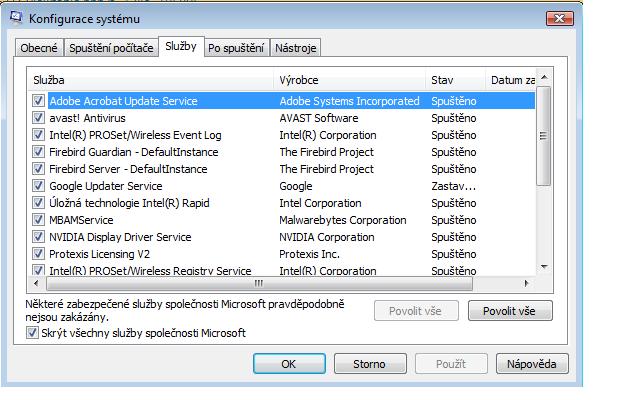Uncheck Úložná technologie Intel(R) Rapid checkbox

[x=38, y=203]
